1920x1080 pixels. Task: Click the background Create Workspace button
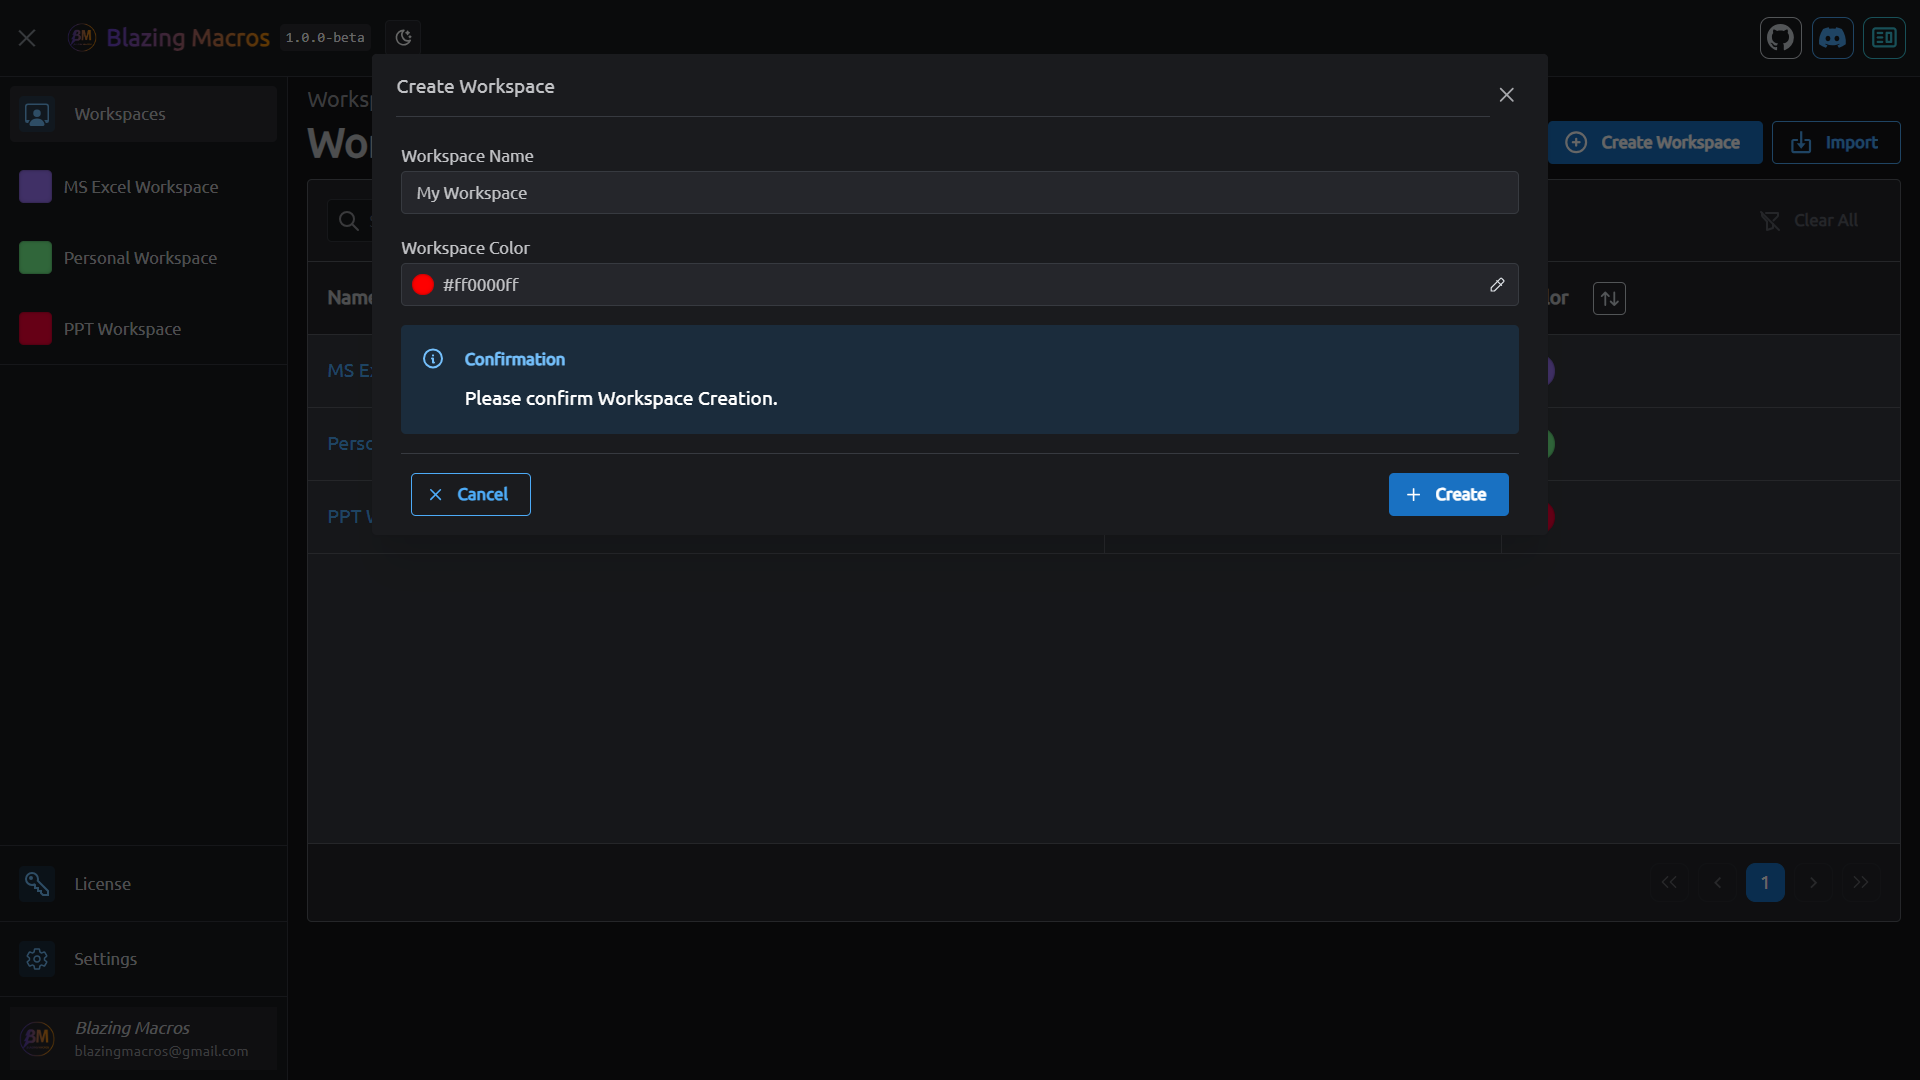[x=1655, y=143]
